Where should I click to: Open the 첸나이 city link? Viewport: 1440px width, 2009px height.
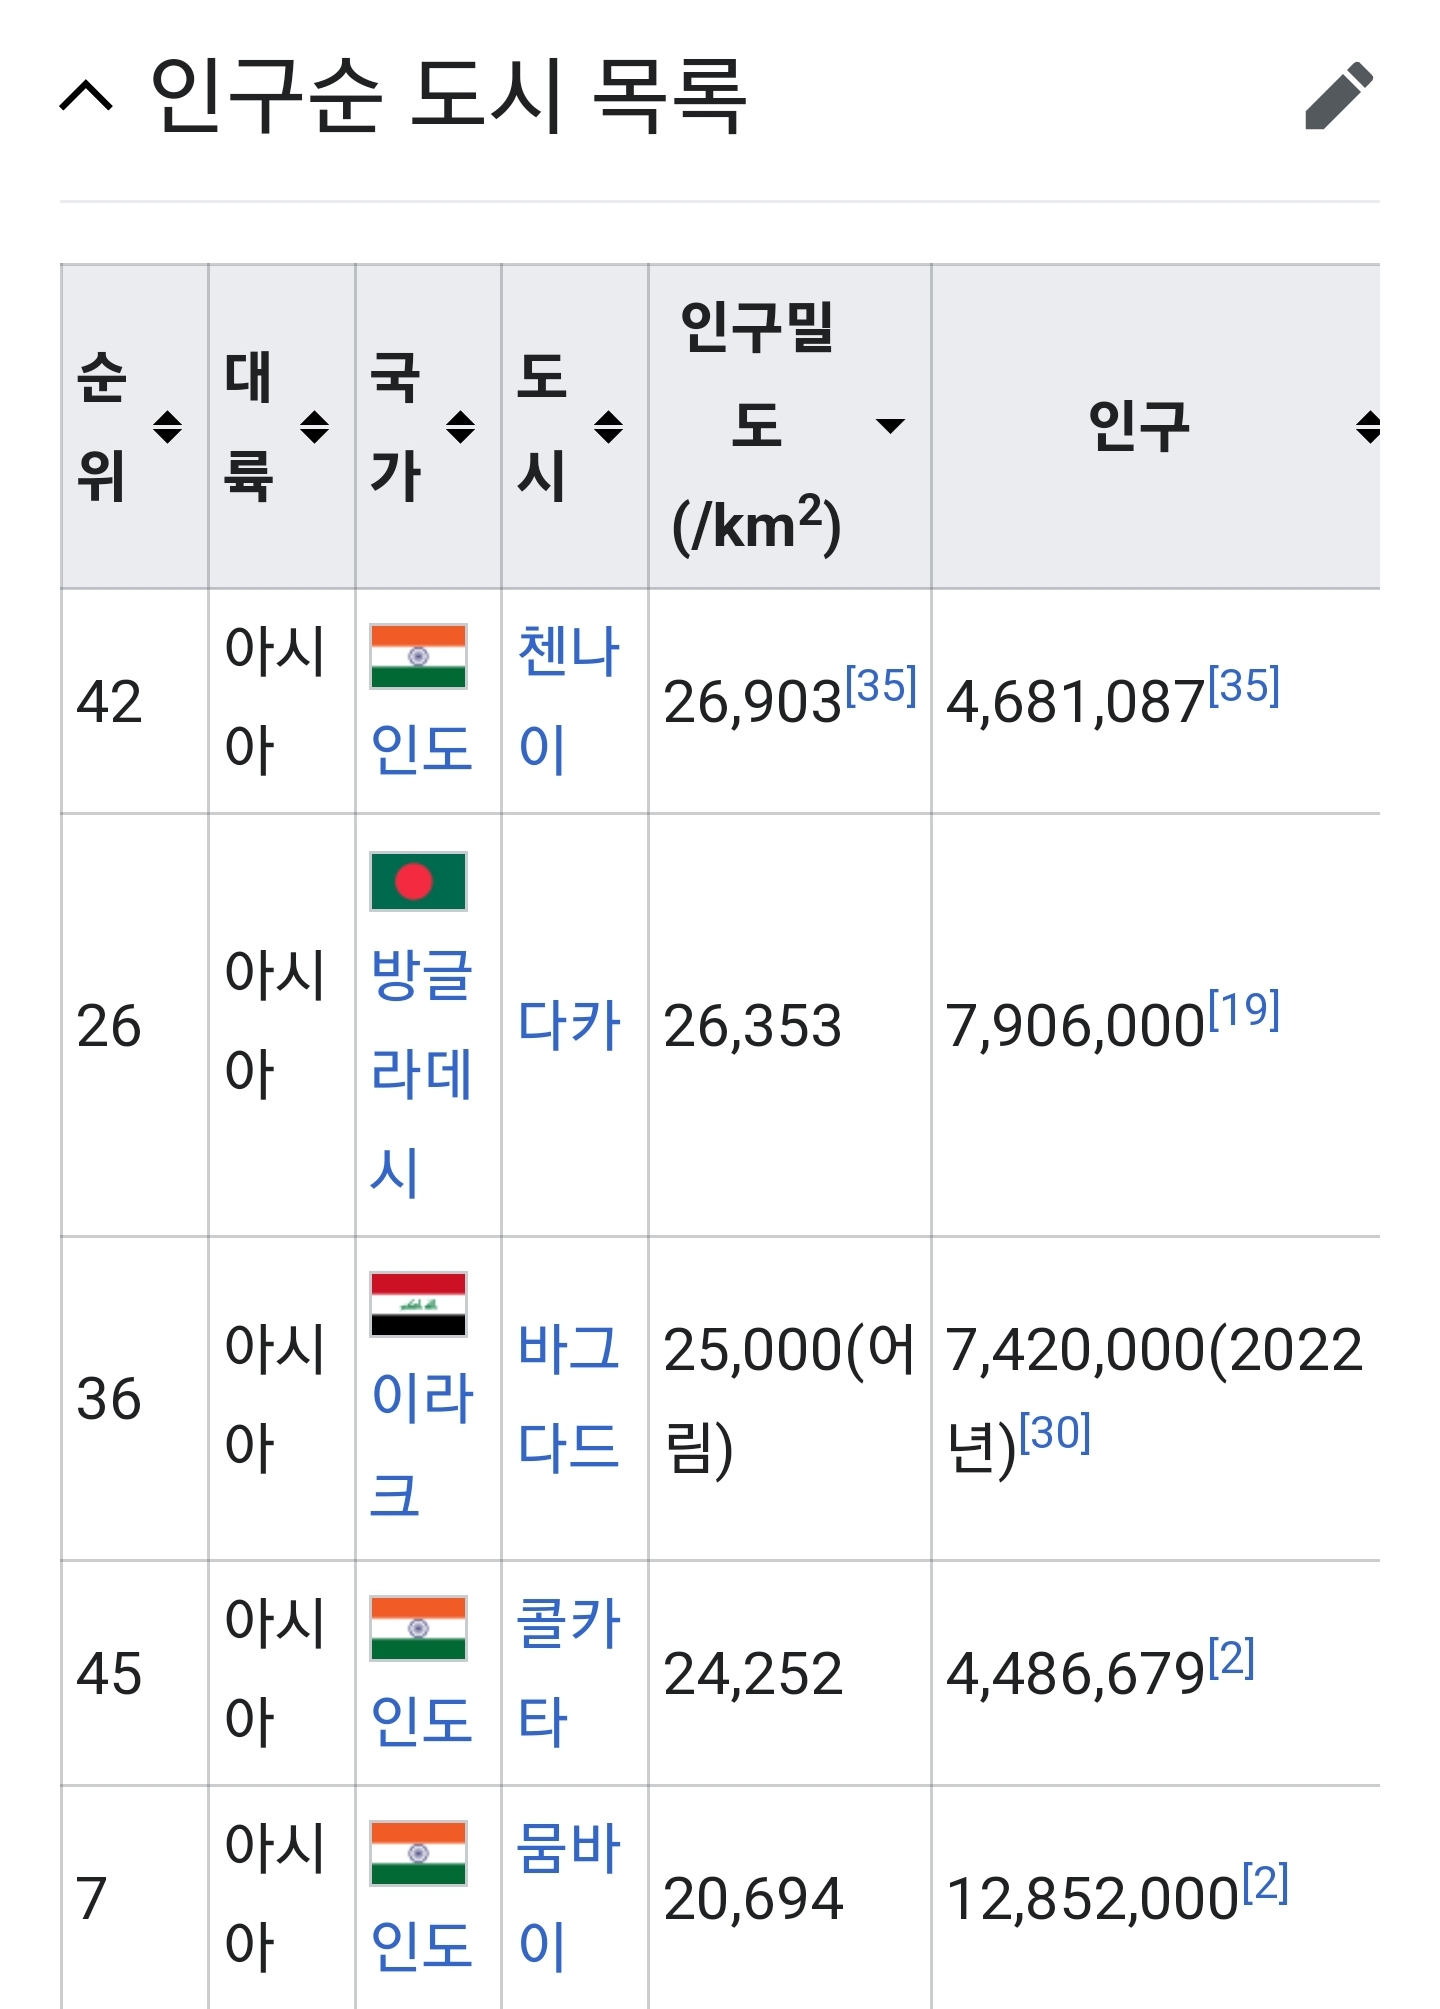pos(569,699)
